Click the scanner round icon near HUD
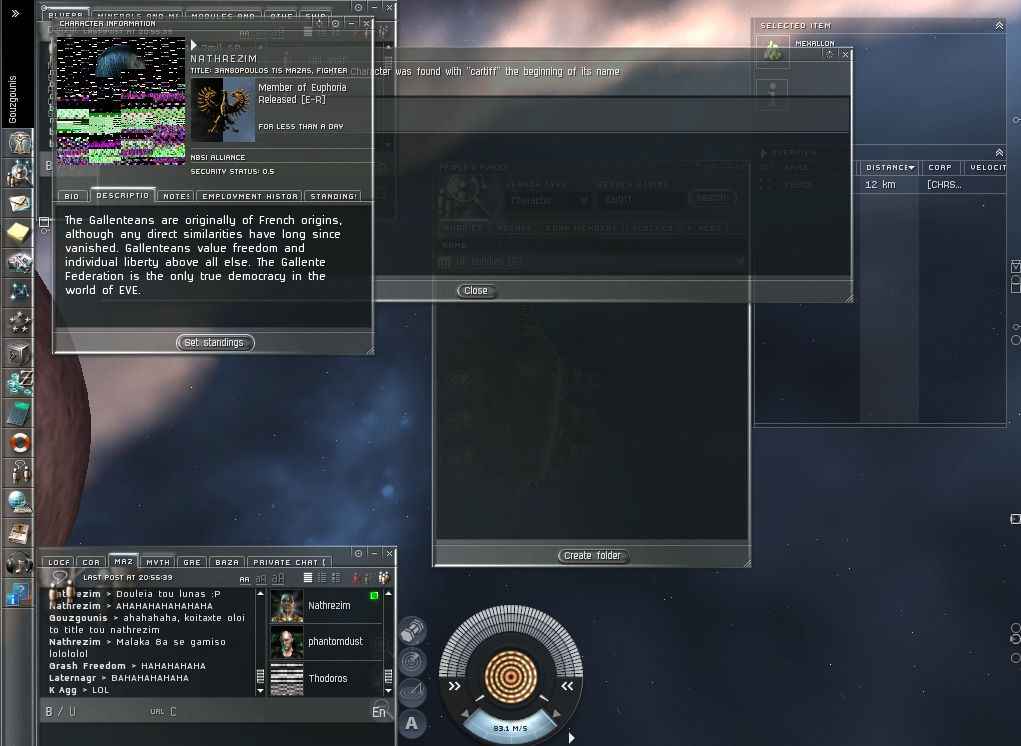Screen dimensions: 1021x746 point(412,661)
